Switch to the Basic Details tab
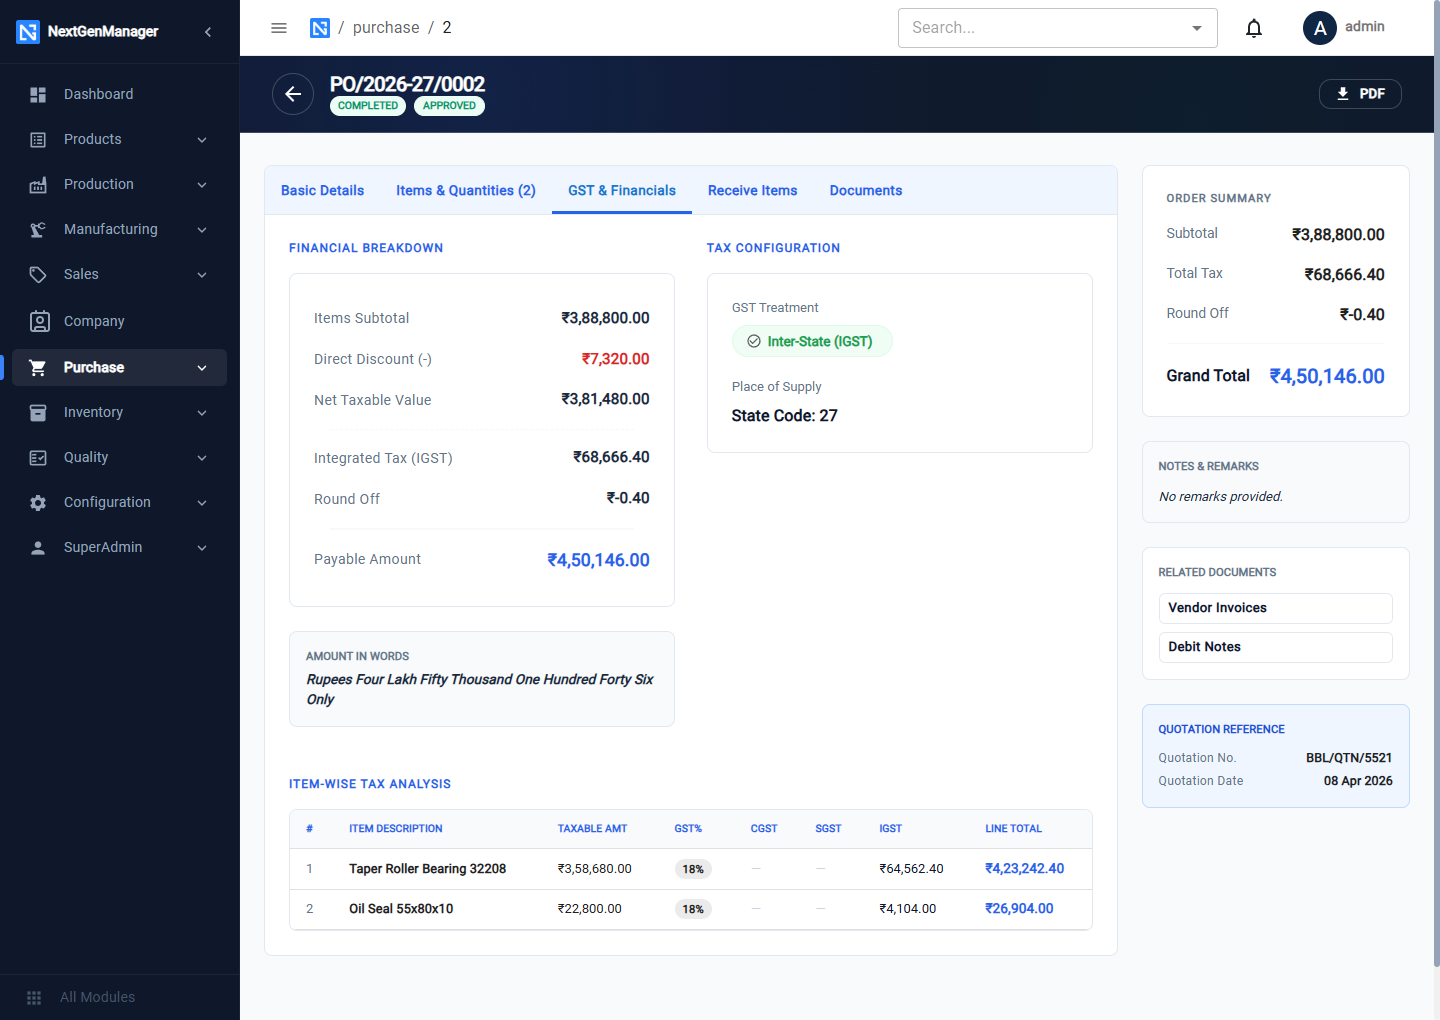The image size is (1440, 1020). click(322, 190)
